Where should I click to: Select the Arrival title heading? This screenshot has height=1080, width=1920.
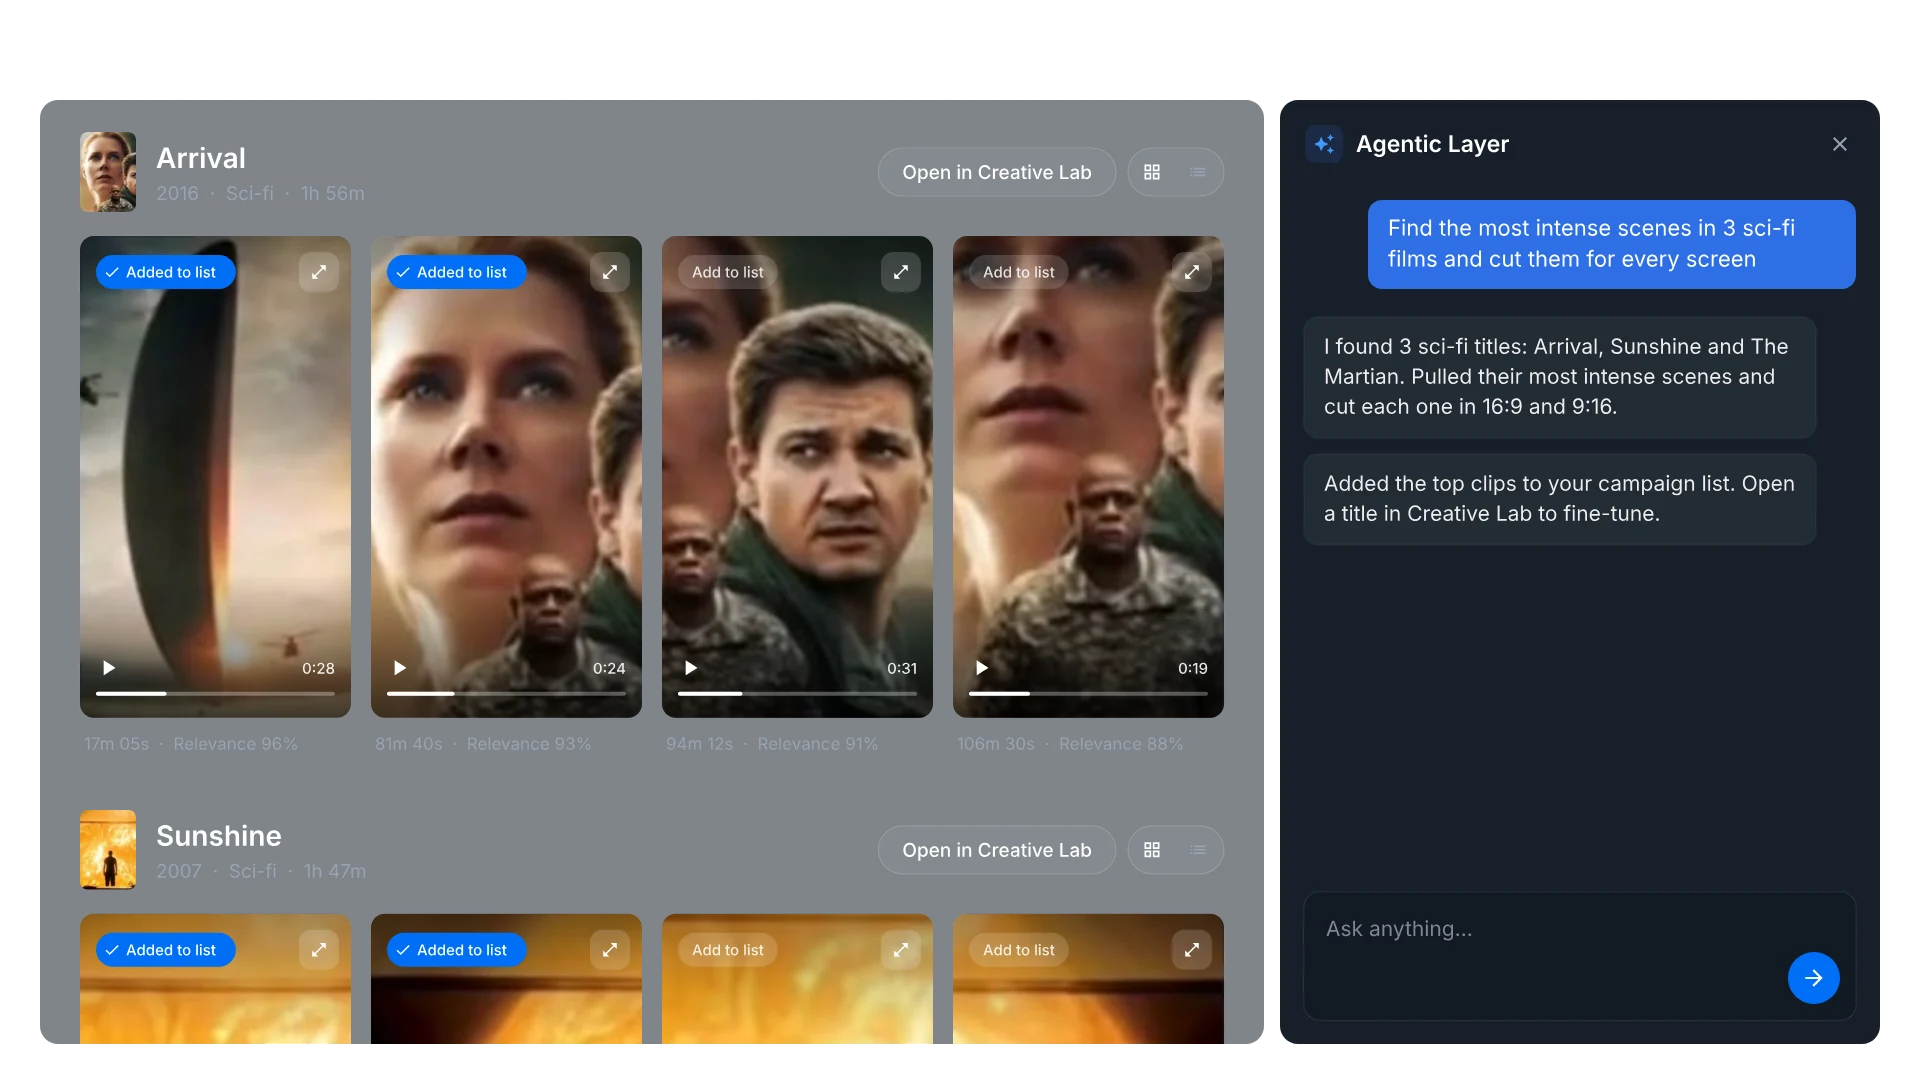click(201, 158)
